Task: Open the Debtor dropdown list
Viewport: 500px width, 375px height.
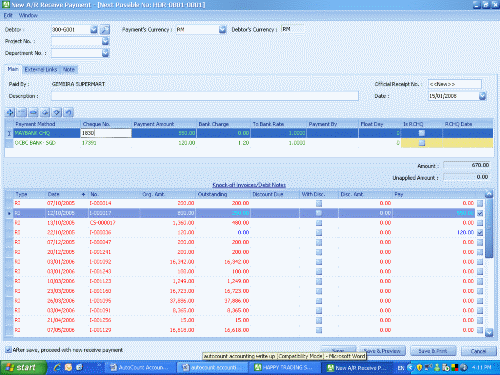Action: [94, 30]
